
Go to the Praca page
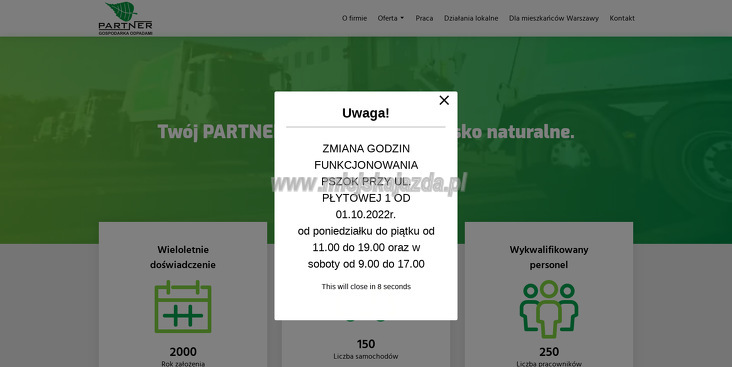point(424,18)
